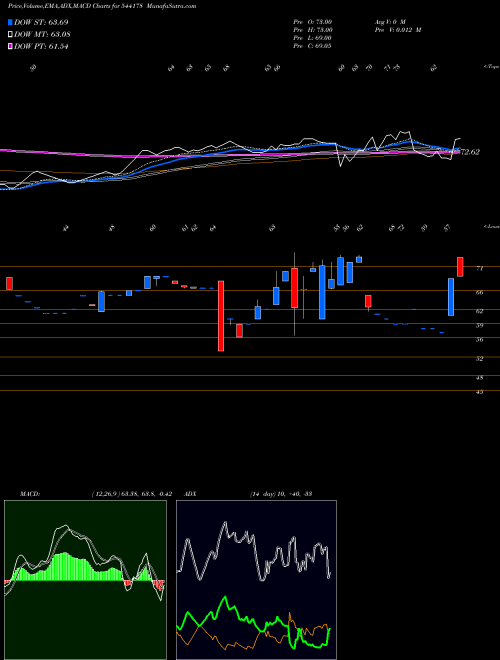This screenshot has width=500, height=660.
Task: Click the 'Pre O: 73.00' value
Action: [x=313, y=22]
